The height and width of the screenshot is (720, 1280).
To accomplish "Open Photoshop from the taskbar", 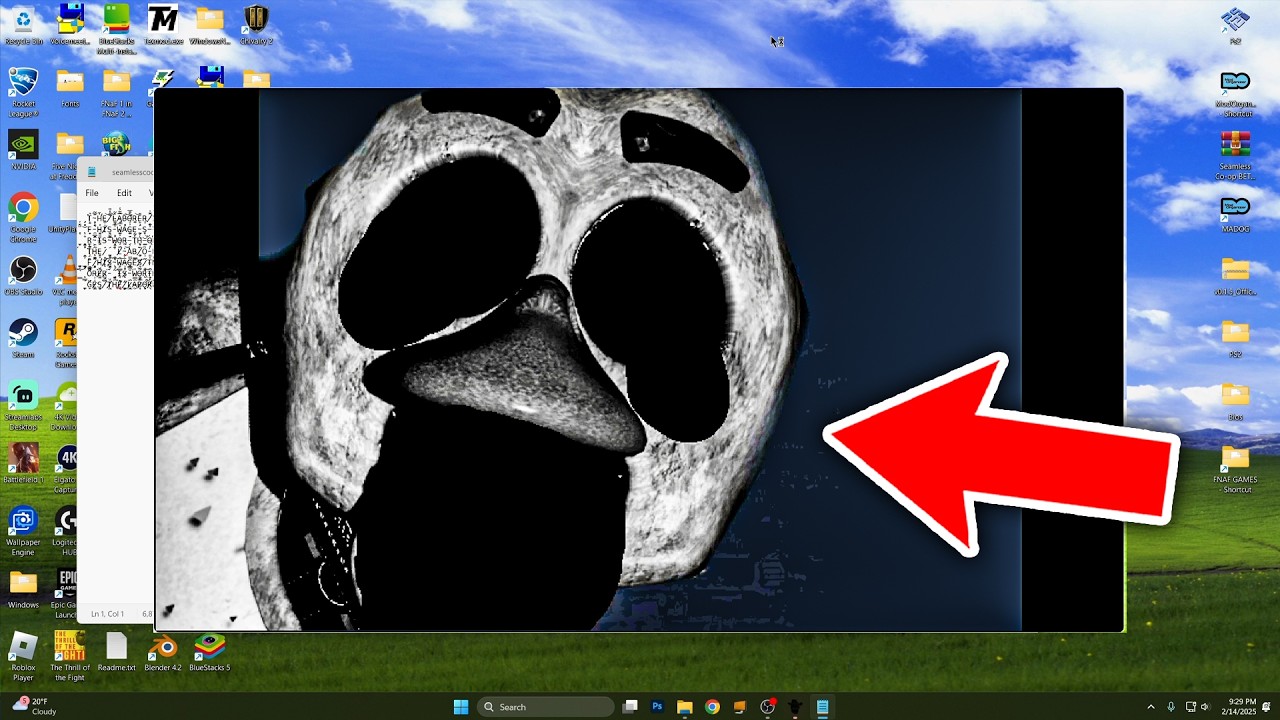I will (657, 707).
